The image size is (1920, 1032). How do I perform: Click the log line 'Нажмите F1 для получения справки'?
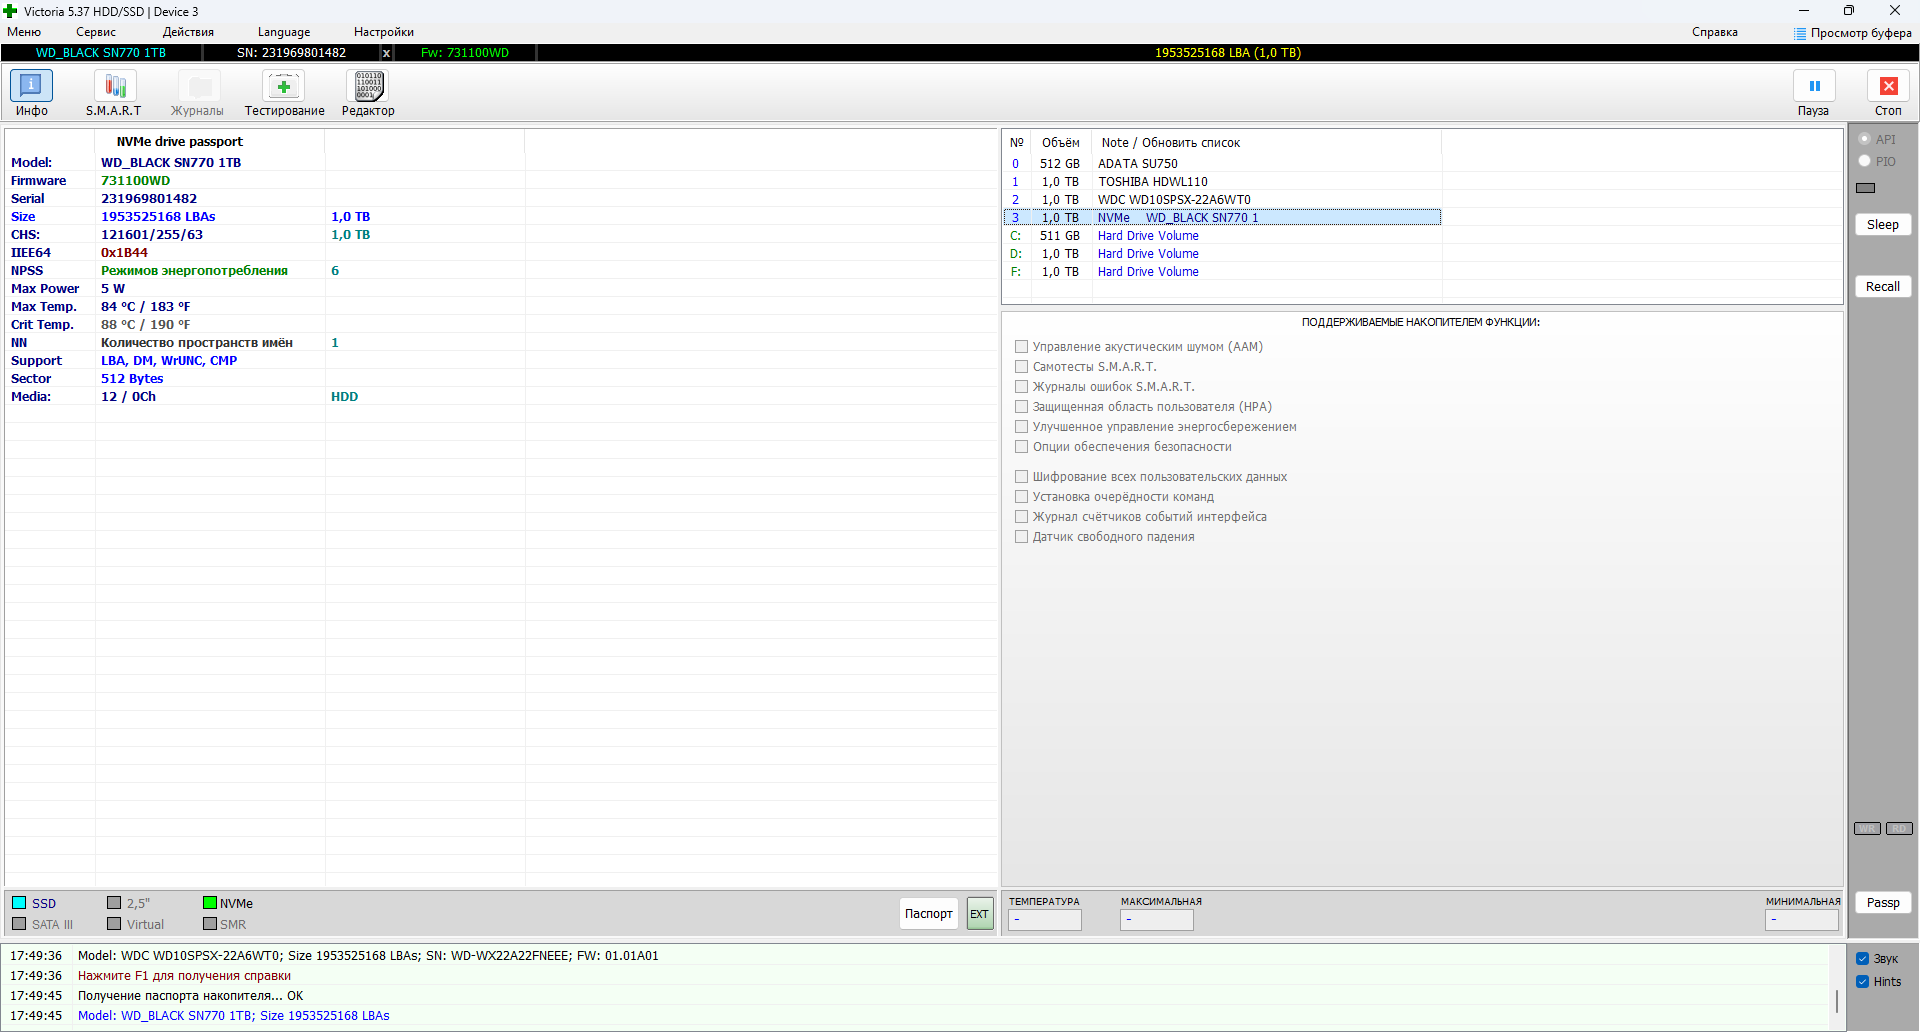click(x=184, y=976)
